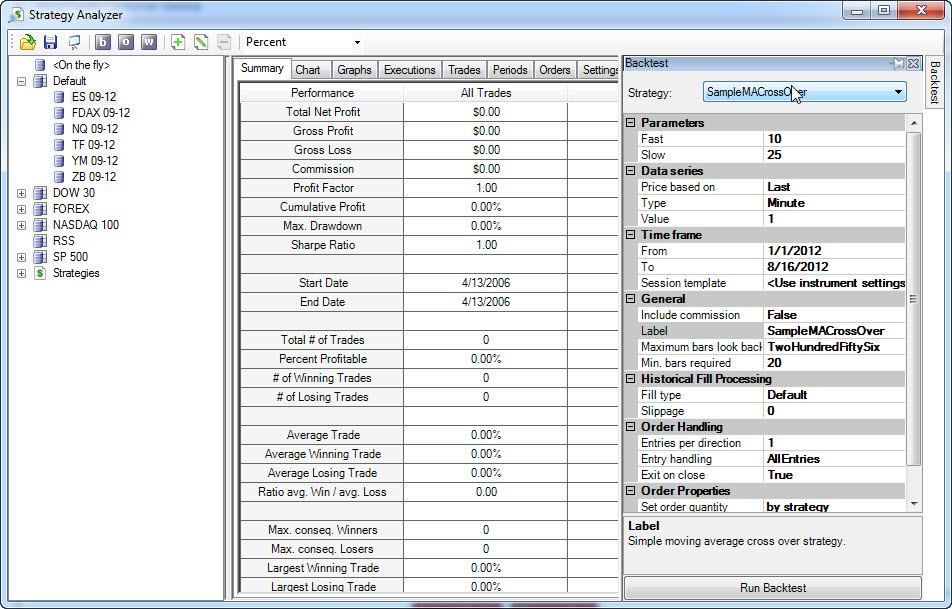This screenshot has width=952, height=609.
Task: Click the grayed minus remove list icon
Action: 224,42
